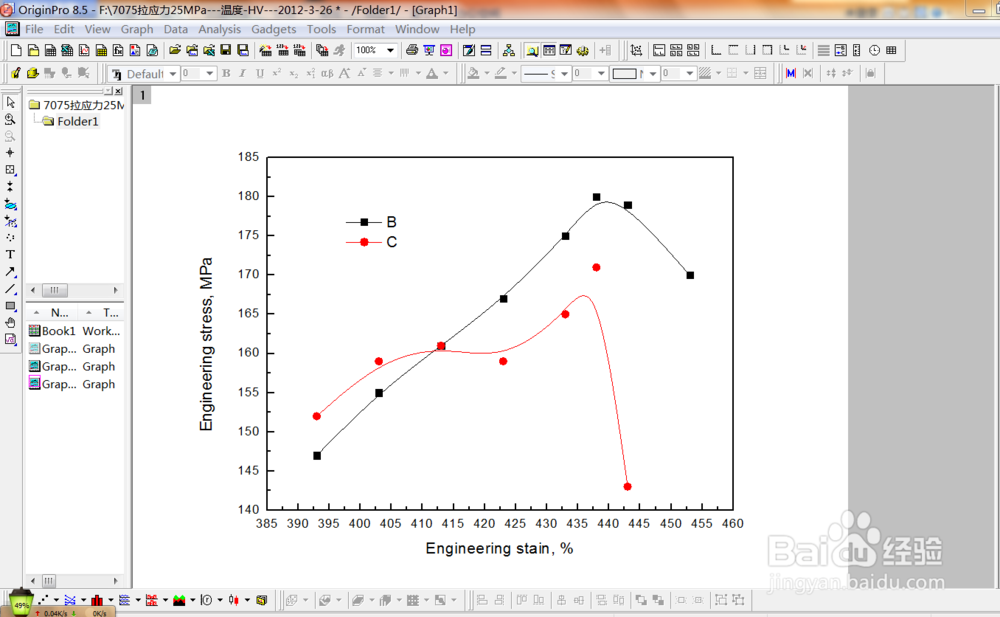
Task: Plot a column bar chart icon
Action: 97,600
